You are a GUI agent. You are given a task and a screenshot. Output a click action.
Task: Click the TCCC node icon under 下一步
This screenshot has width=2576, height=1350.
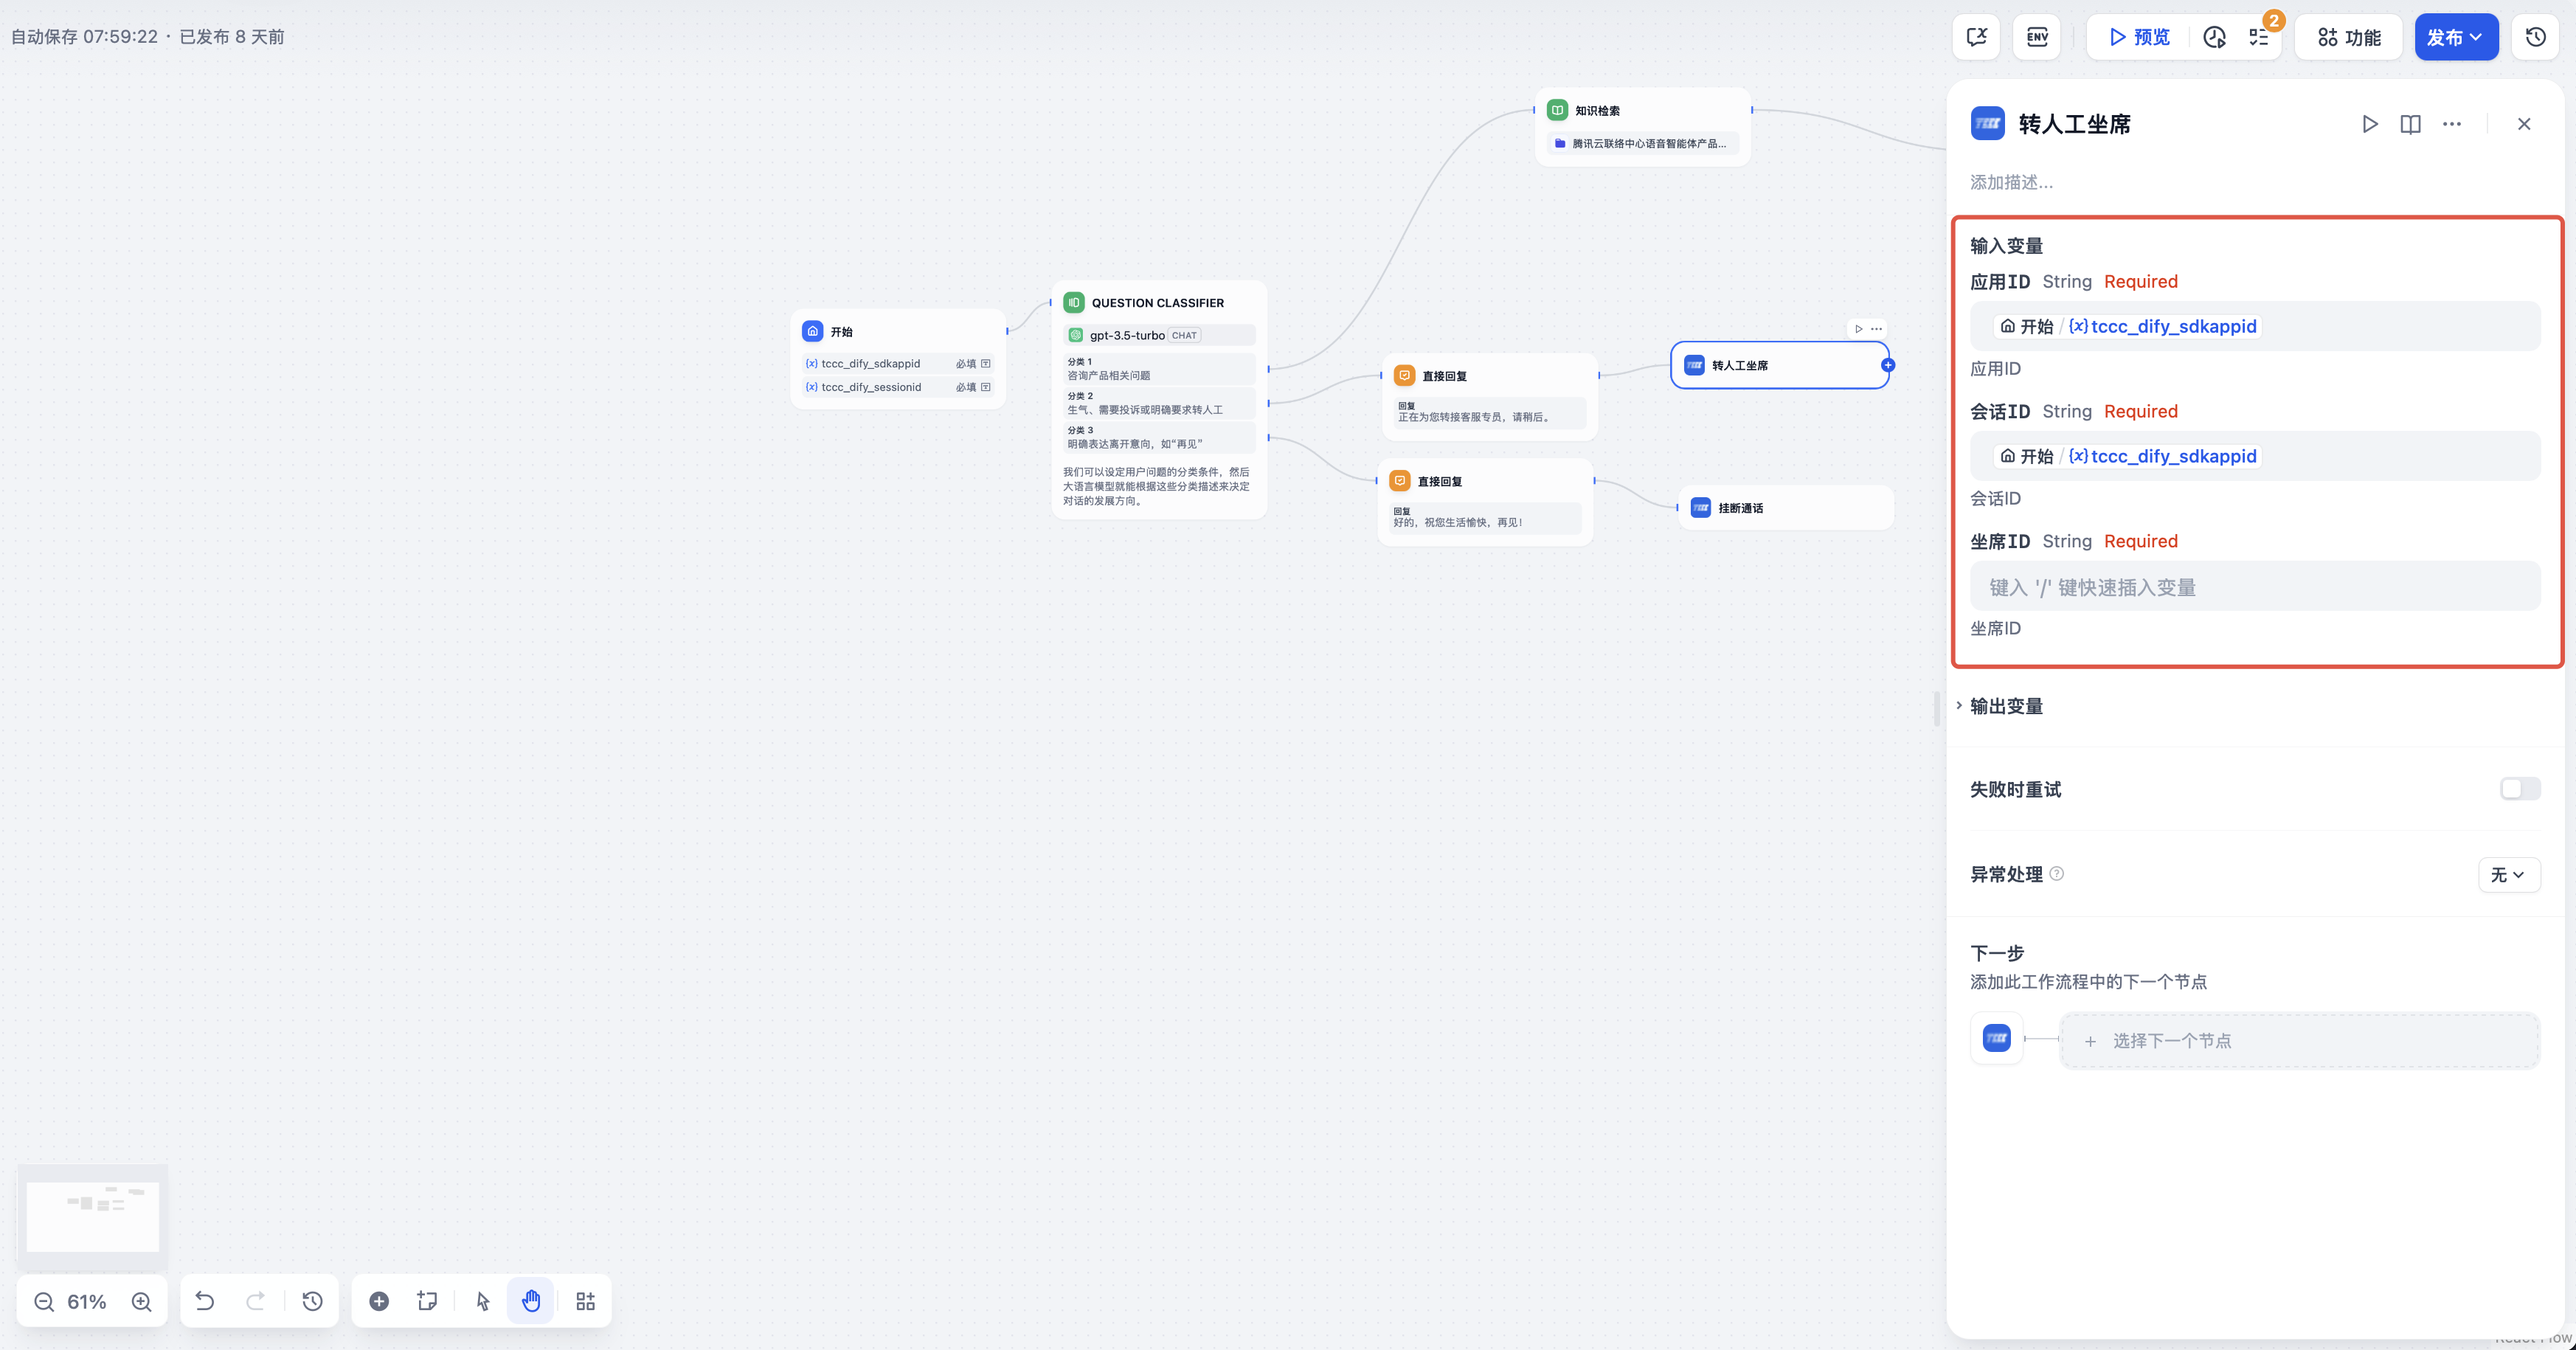pos(1997,1039)
